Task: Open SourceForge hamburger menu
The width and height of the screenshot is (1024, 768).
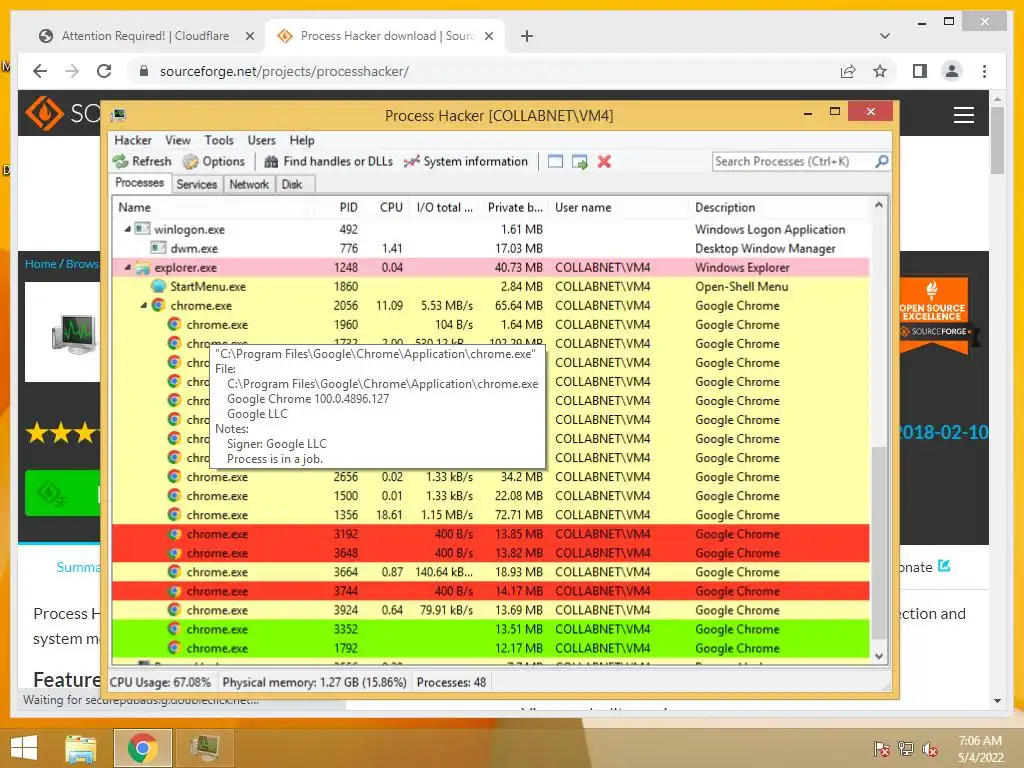Action: point(964,115)
